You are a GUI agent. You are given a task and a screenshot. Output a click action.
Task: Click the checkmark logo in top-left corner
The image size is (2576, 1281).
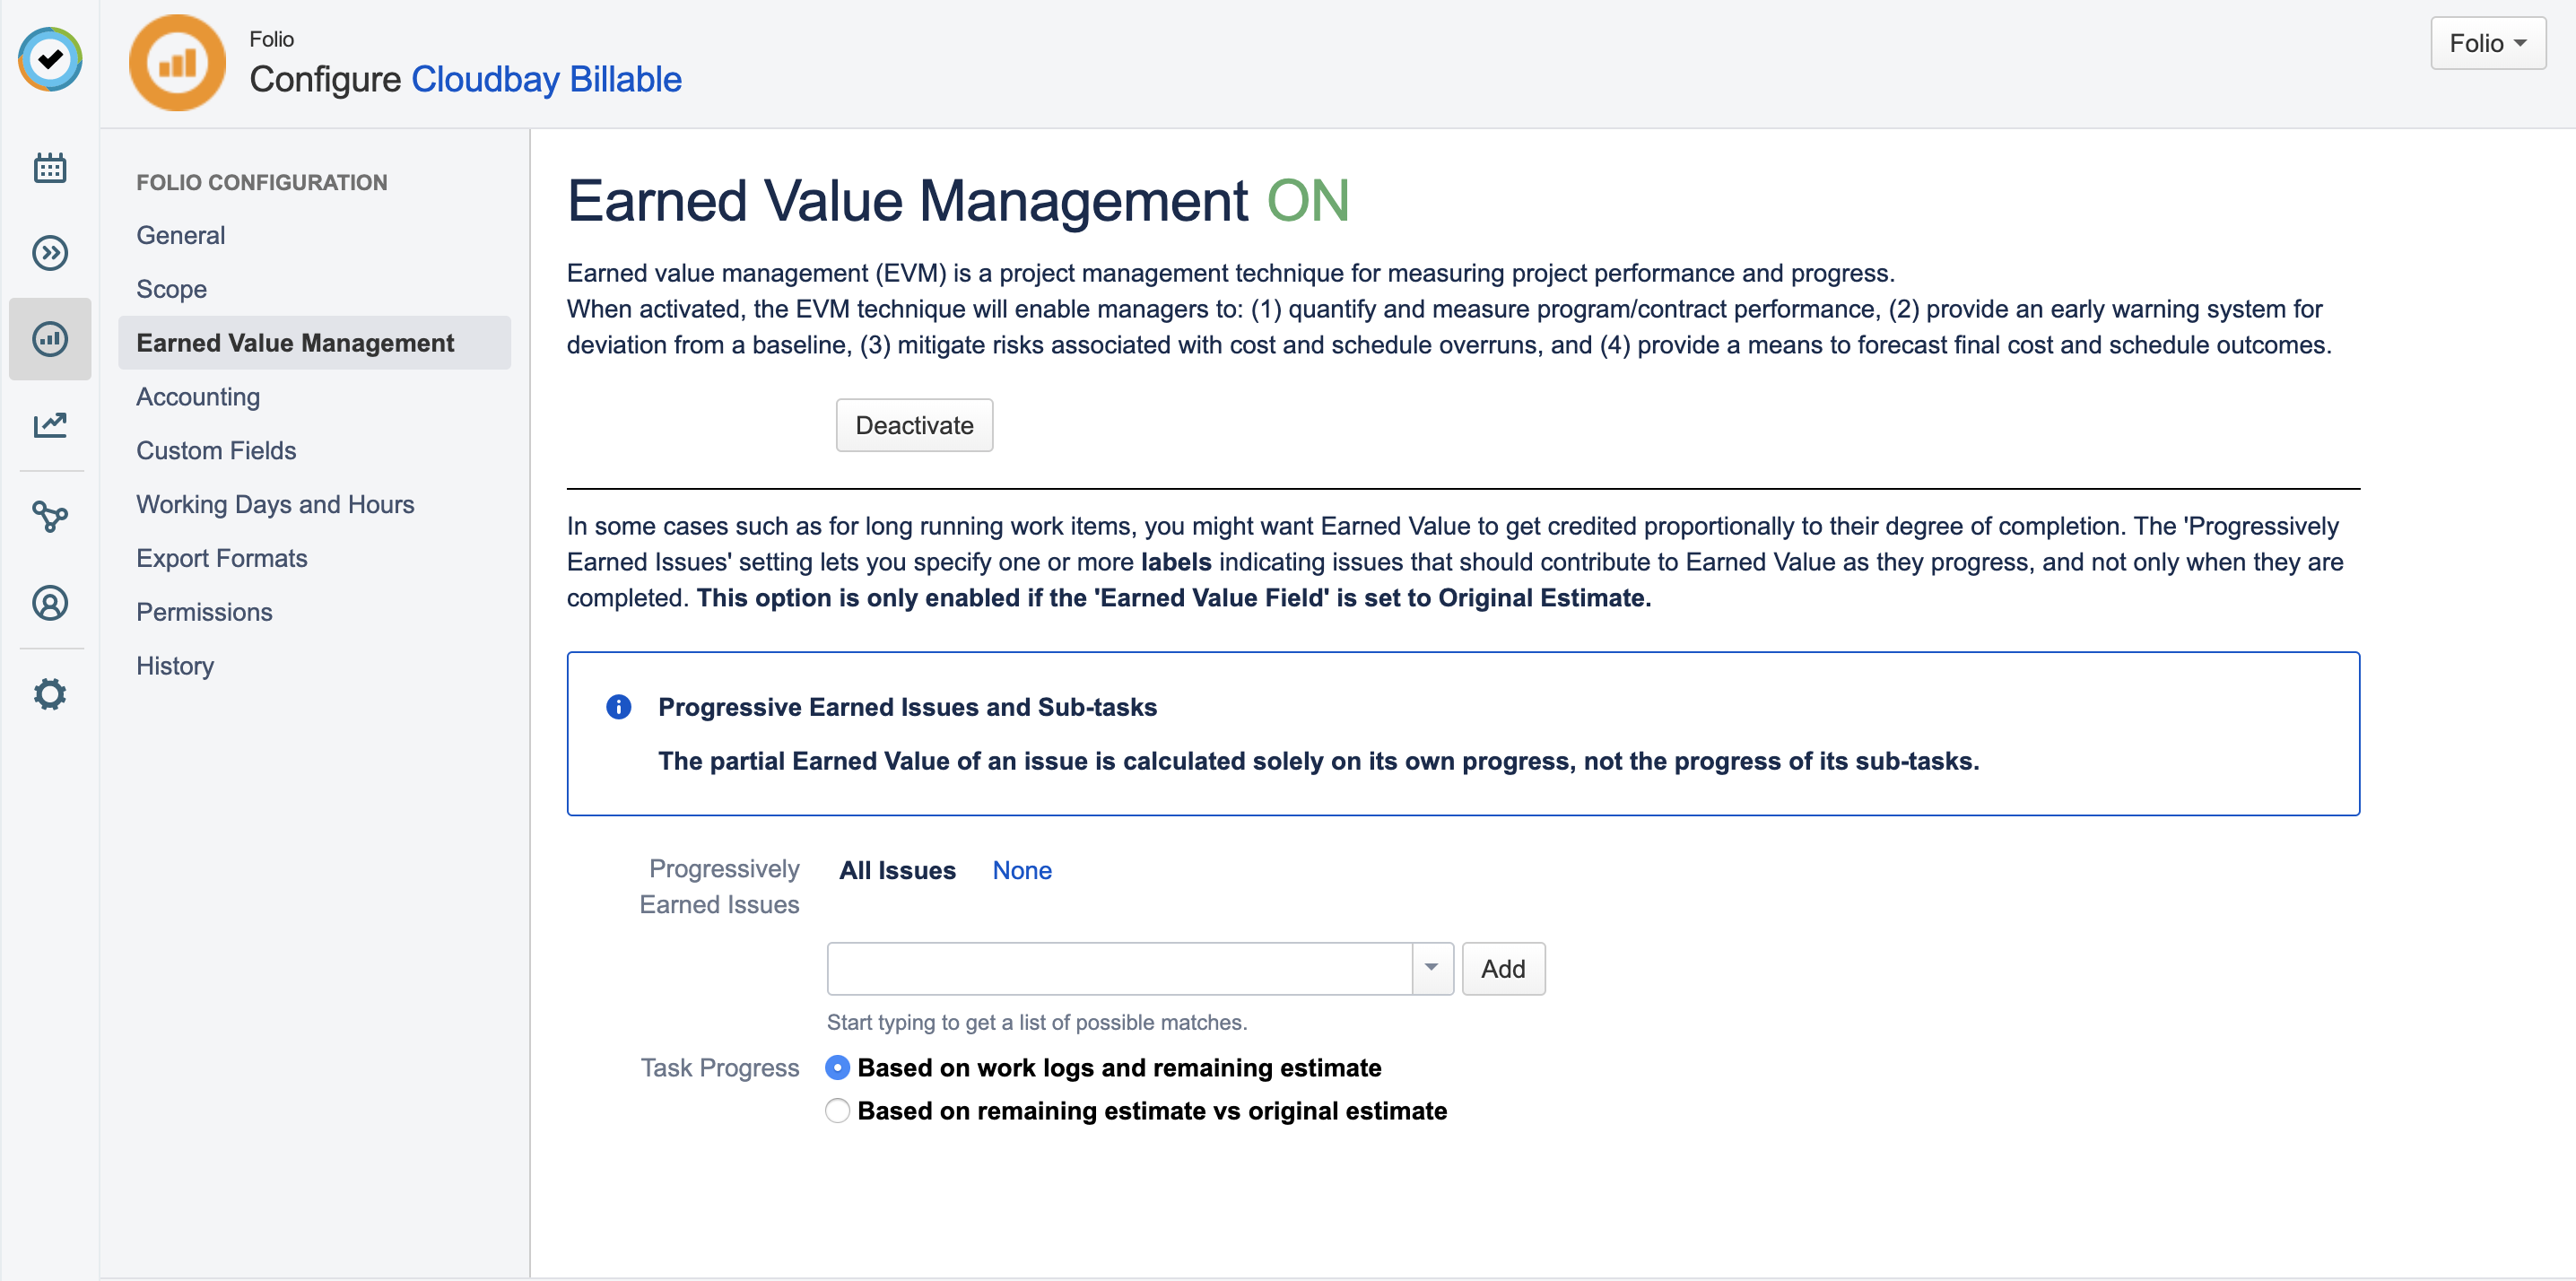[49, 60]
